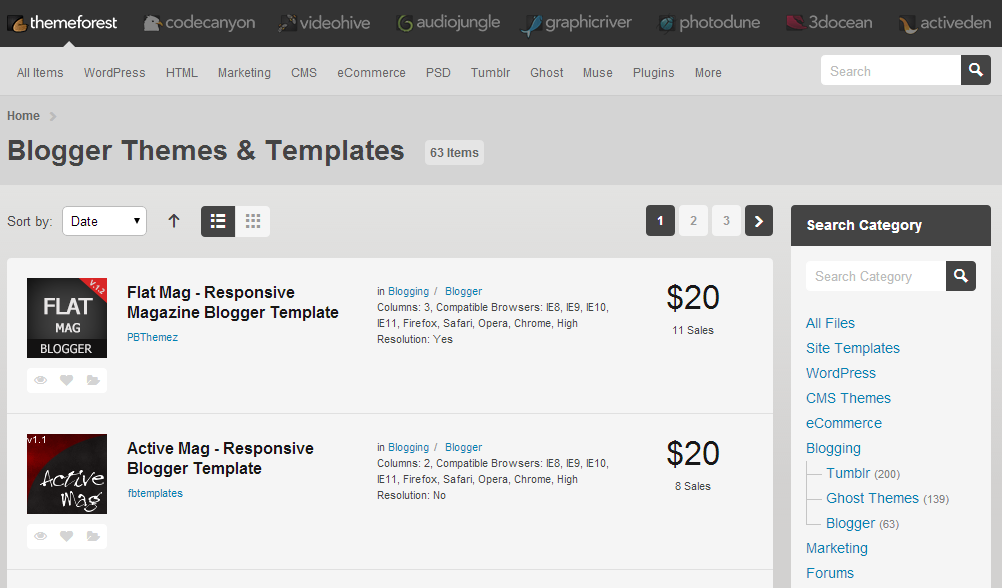1002x588 pixels.
Task: Open the Tumblr navigation item
Action: tap(490, 73)
